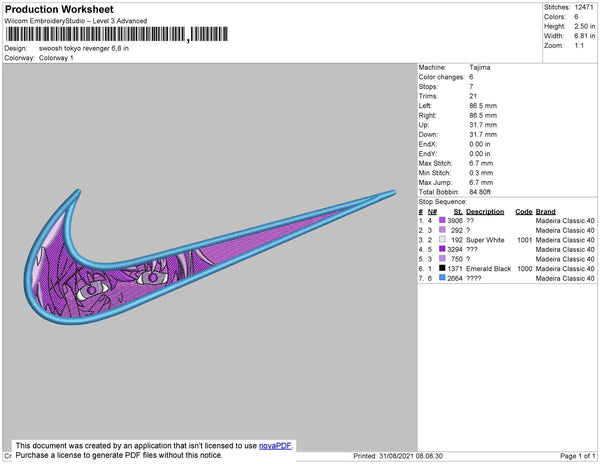
Task: Open the novaPDF link in the notice
Action: pos(275,446)
